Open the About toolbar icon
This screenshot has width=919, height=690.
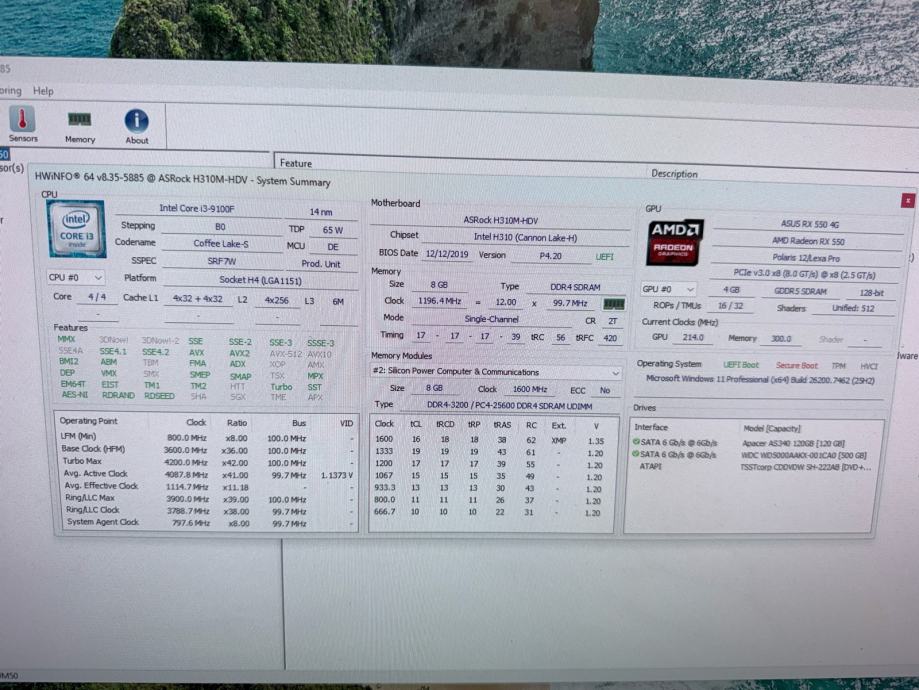[137, 127]
